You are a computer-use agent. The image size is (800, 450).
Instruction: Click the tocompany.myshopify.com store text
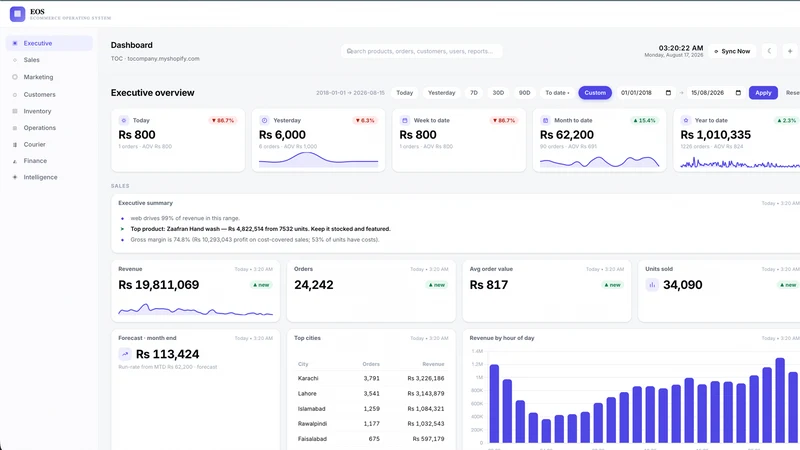(163, 59)
